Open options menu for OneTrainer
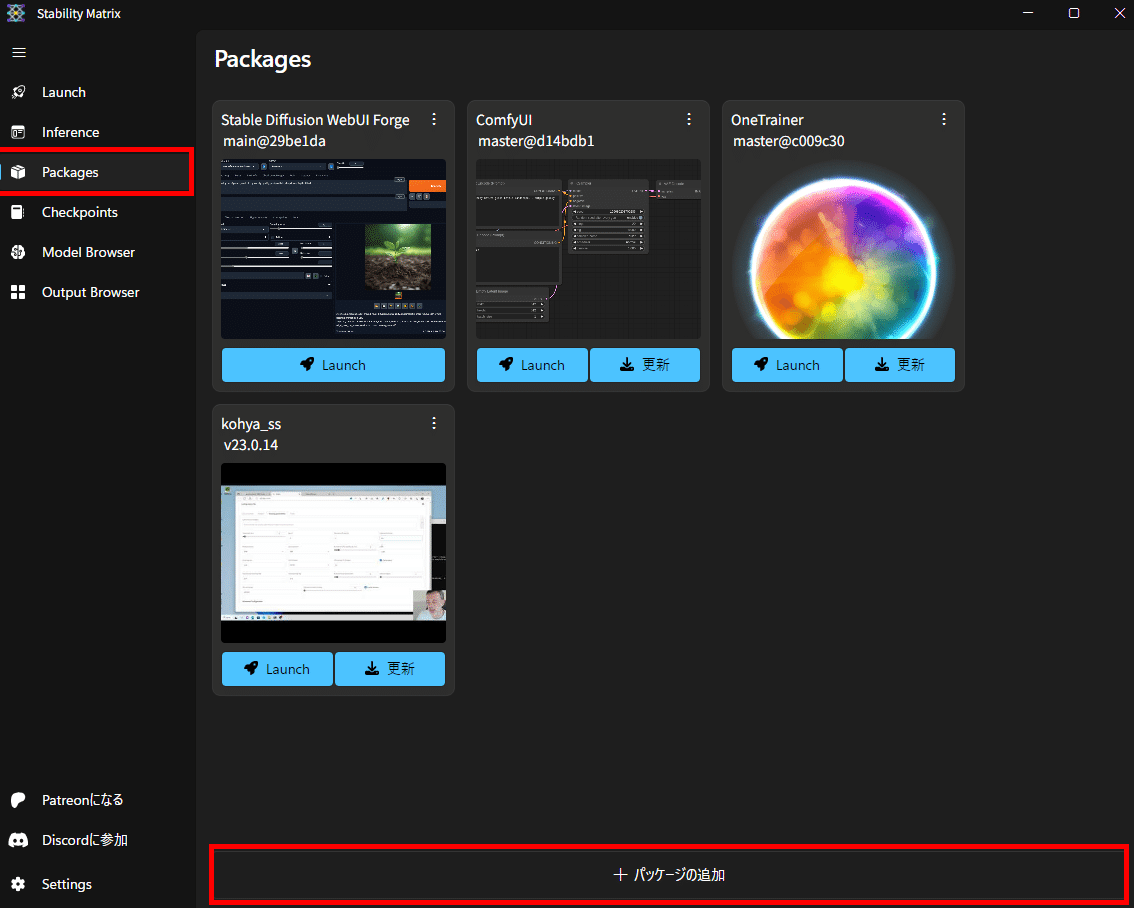This screenshot has height=908, width=1134. point(944,119)
